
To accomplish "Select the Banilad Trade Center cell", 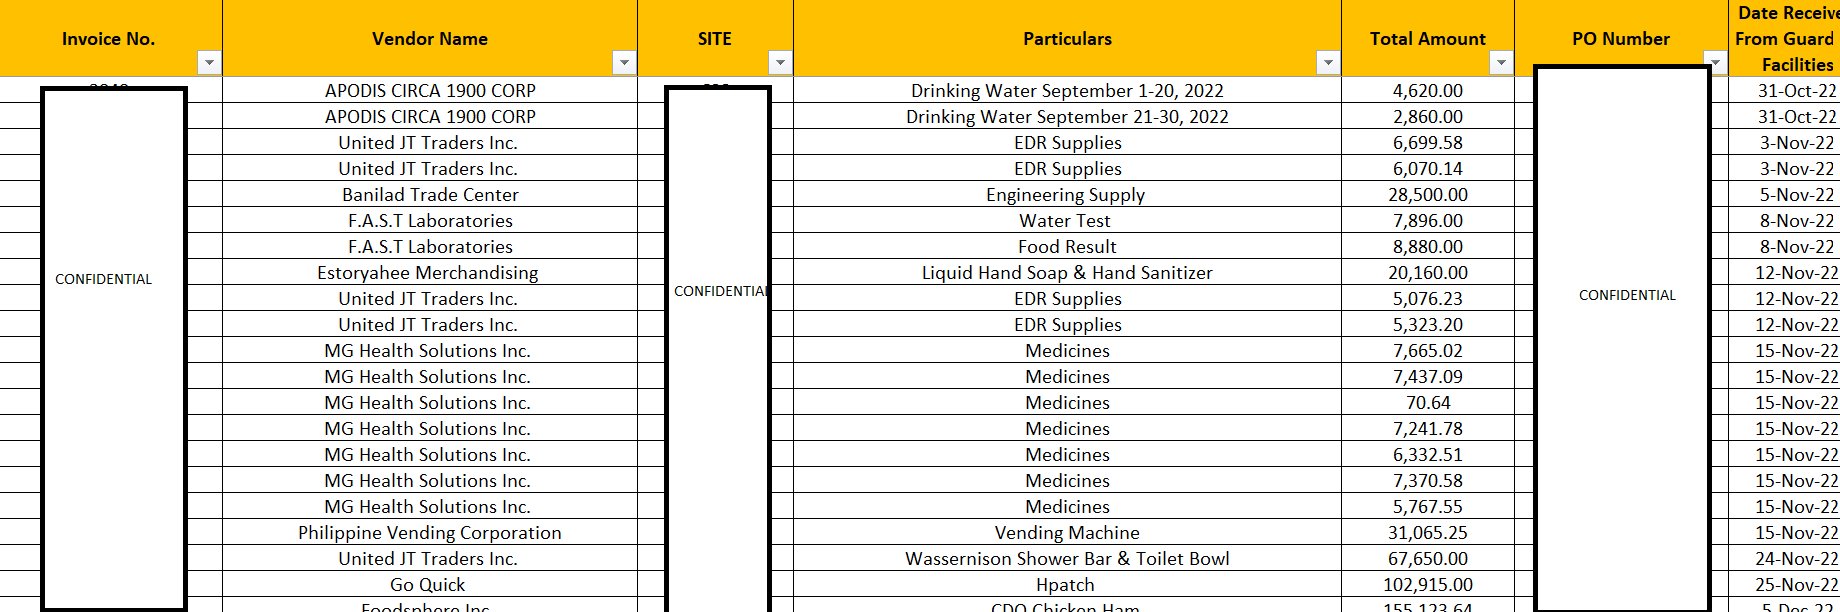I will point(429,195).
